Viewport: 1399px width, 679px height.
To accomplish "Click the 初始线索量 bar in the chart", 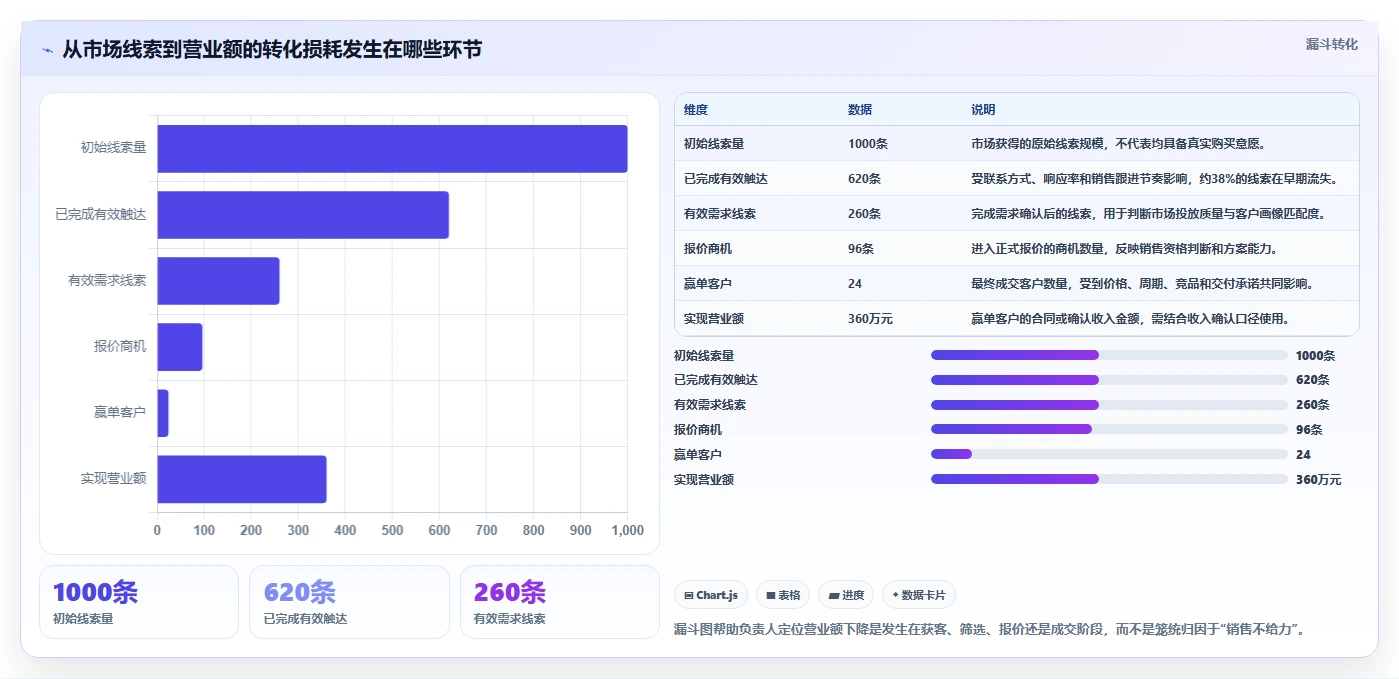I will tap(392, 148).
